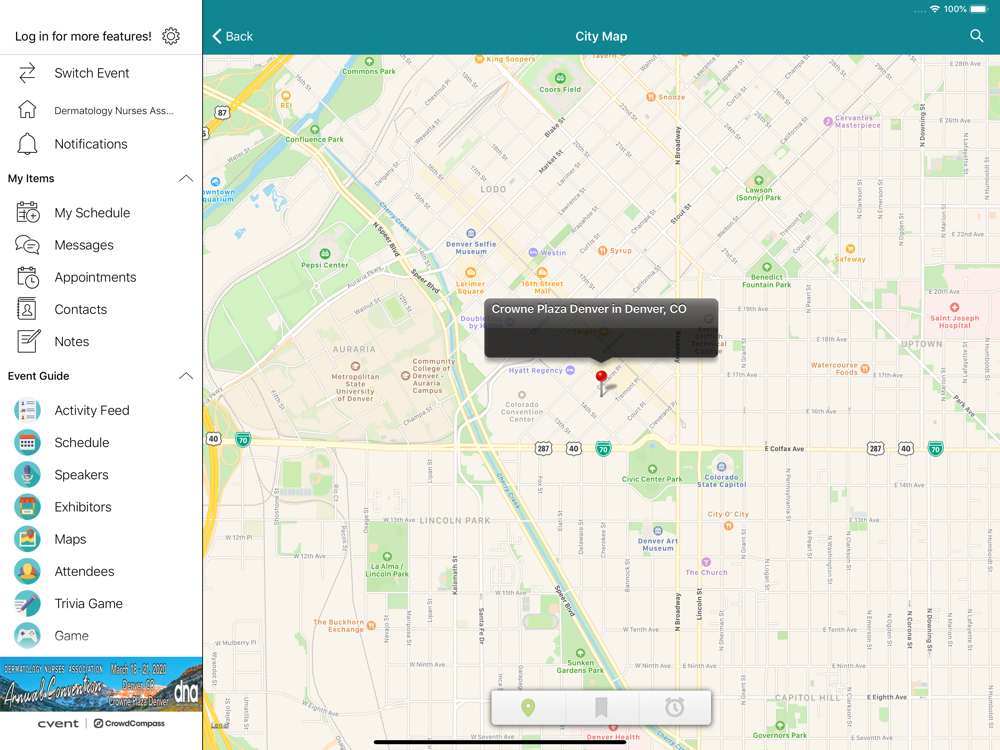1000x750 pixels.
Task: Tap the Notifications bell icon
Action: (27, 144)
